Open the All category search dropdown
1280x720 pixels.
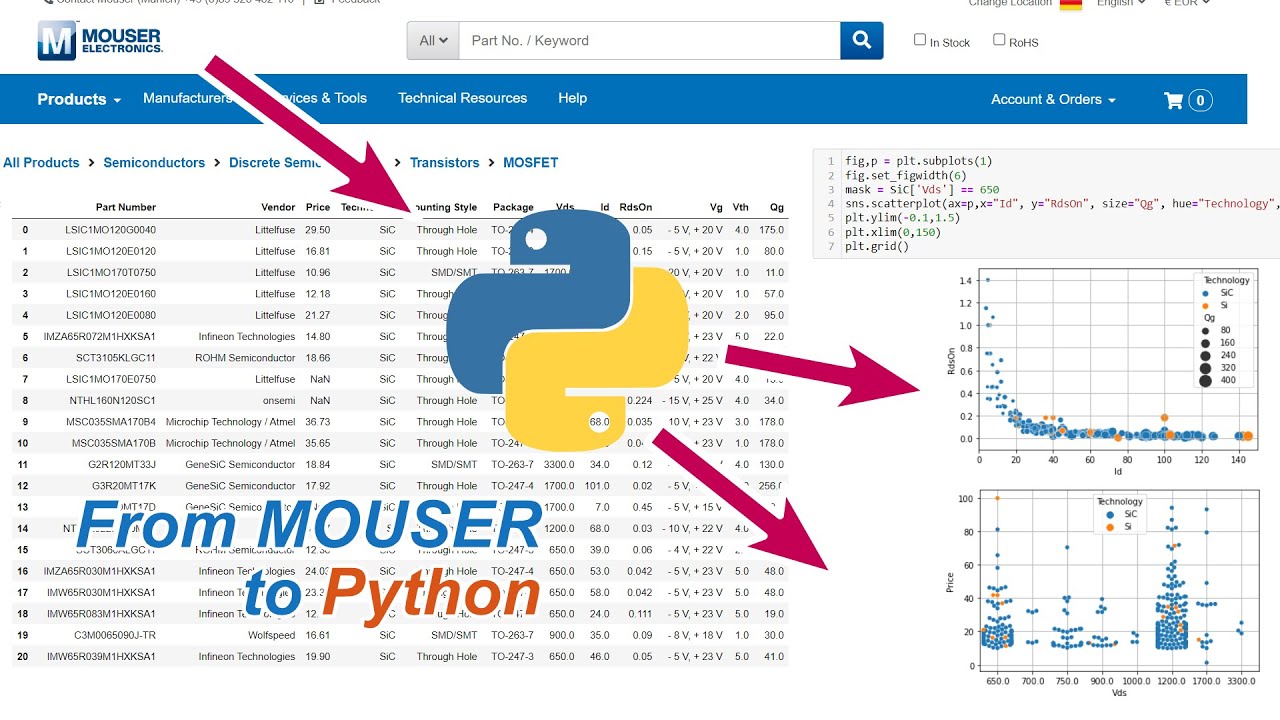coord(433,41)
